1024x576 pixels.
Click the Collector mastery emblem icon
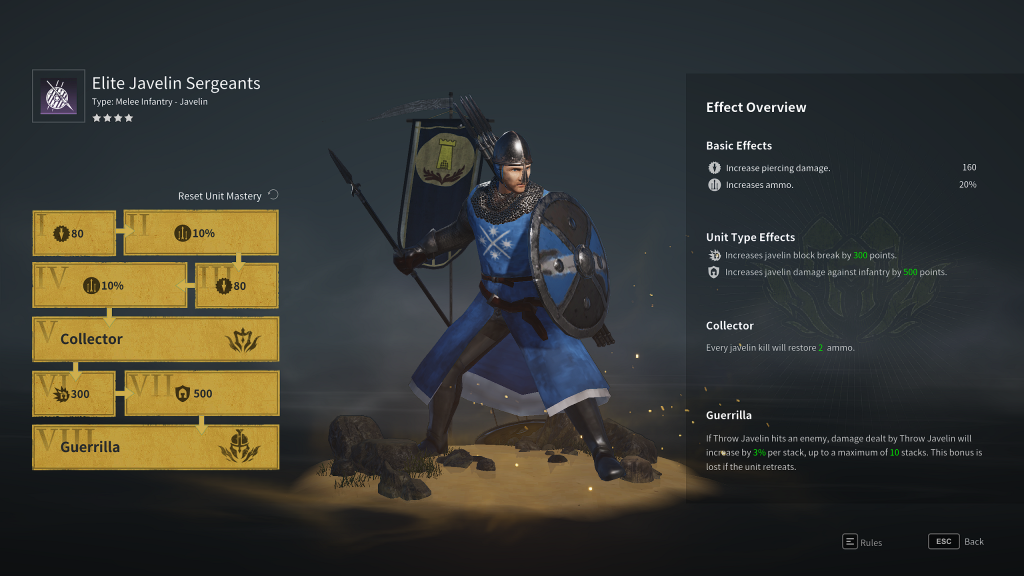(x=242, y=340)
